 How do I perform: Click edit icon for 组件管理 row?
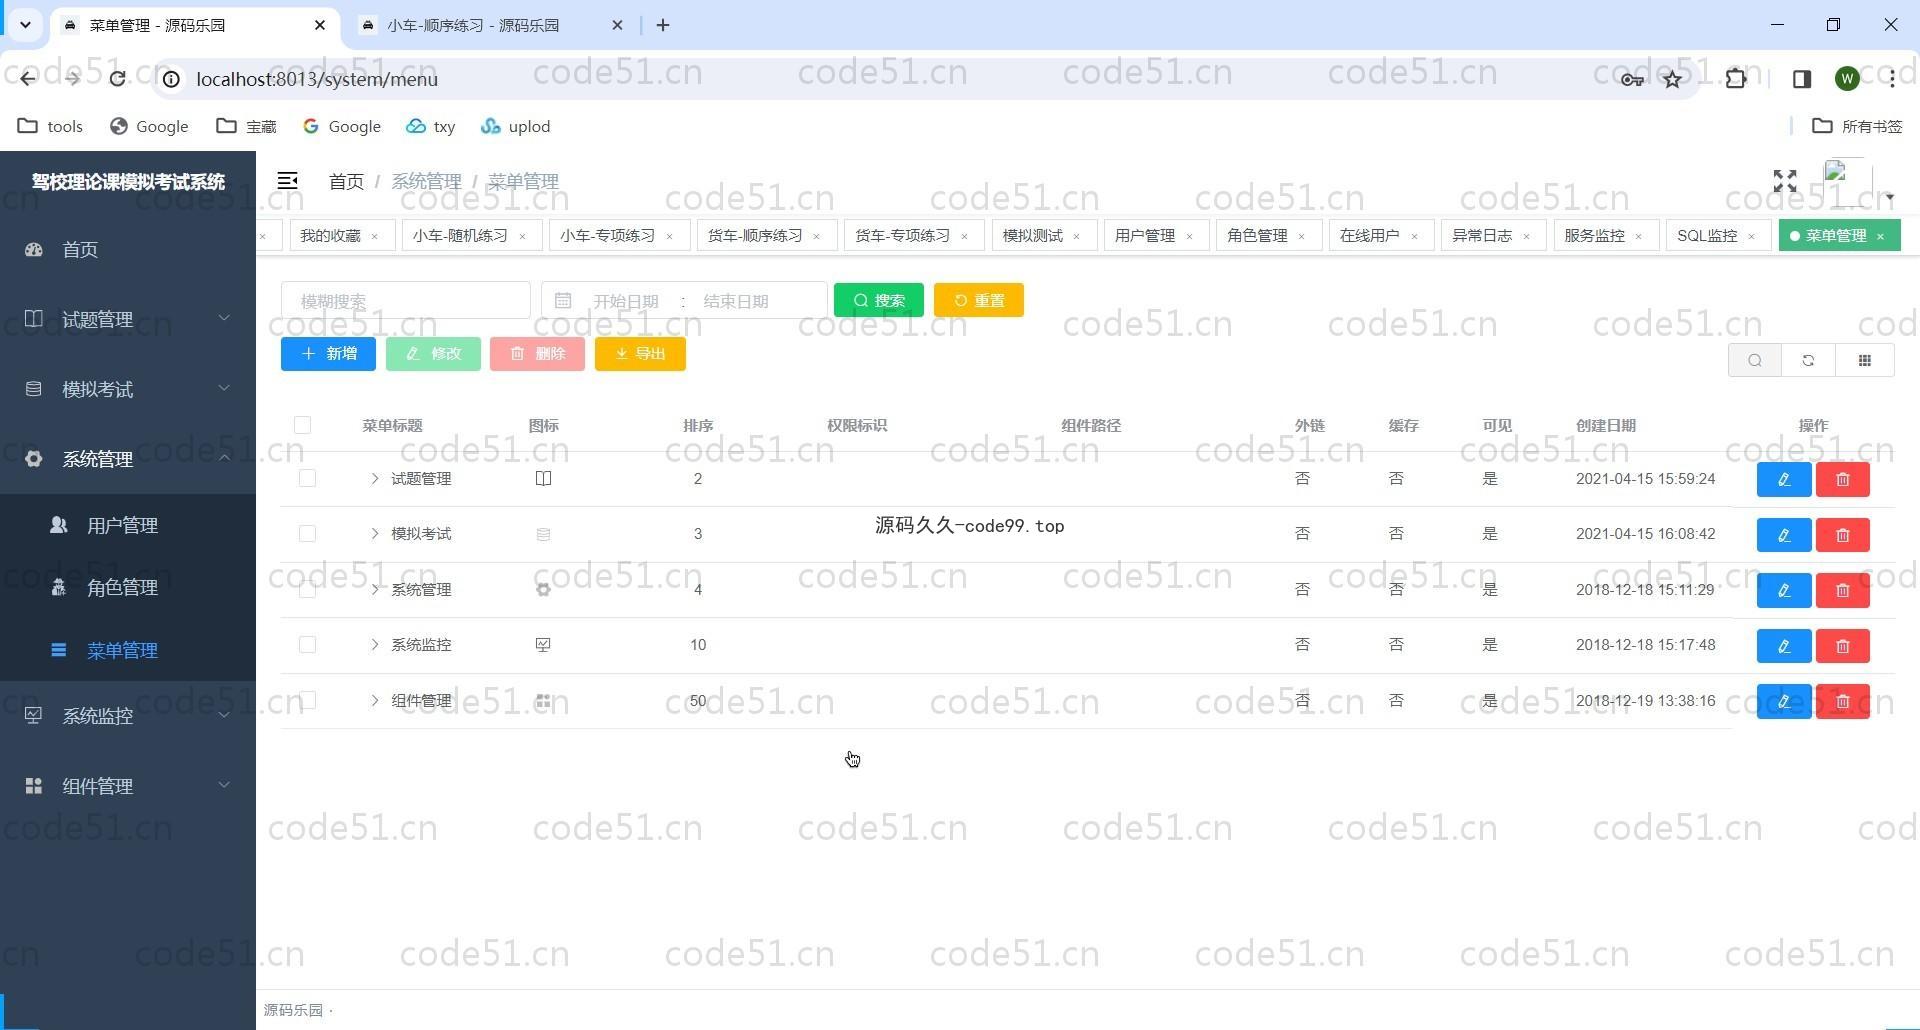pos(1784,701)
